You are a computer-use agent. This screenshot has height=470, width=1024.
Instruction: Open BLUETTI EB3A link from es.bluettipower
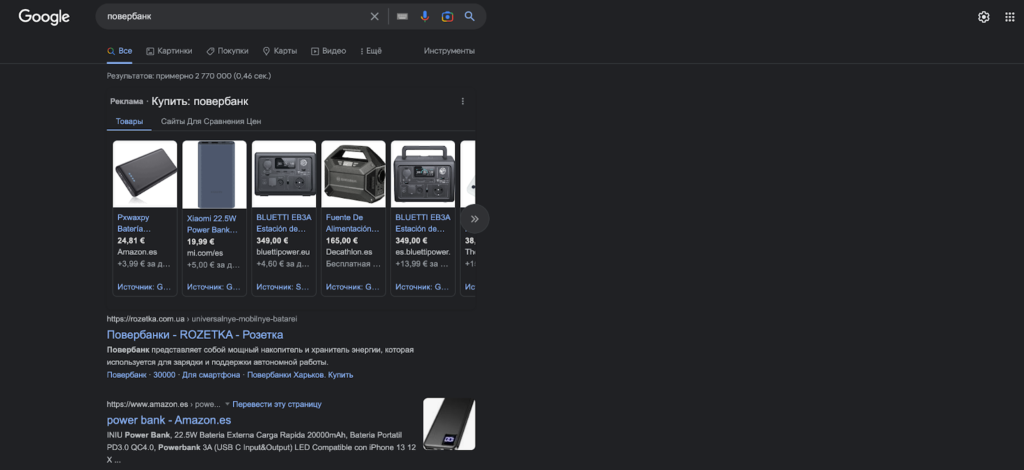[x=423, y=223]
